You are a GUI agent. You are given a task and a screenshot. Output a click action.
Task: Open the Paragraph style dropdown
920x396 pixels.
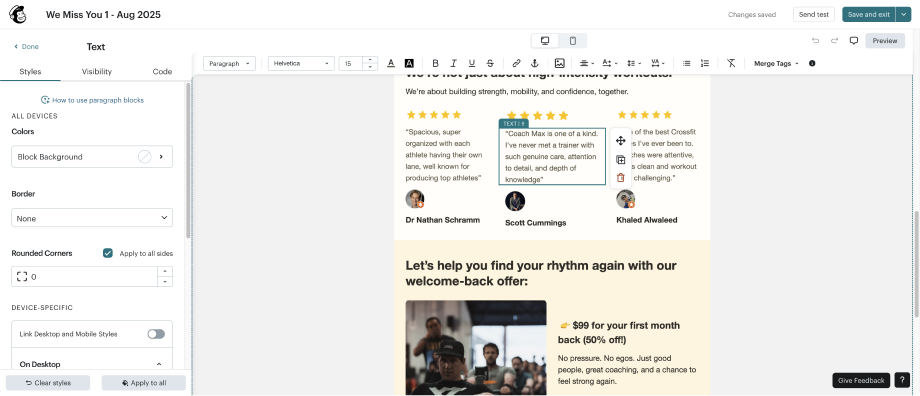[229, 63]
